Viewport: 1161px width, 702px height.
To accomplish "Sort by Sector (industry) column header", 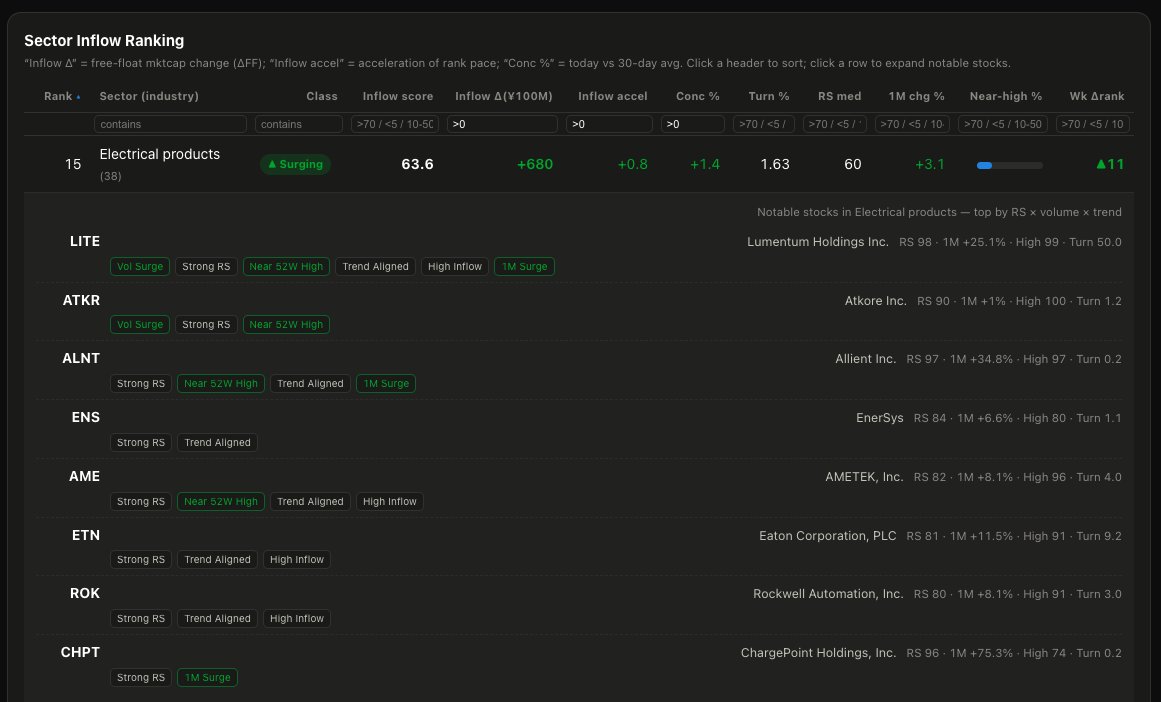I will [149, 96].
